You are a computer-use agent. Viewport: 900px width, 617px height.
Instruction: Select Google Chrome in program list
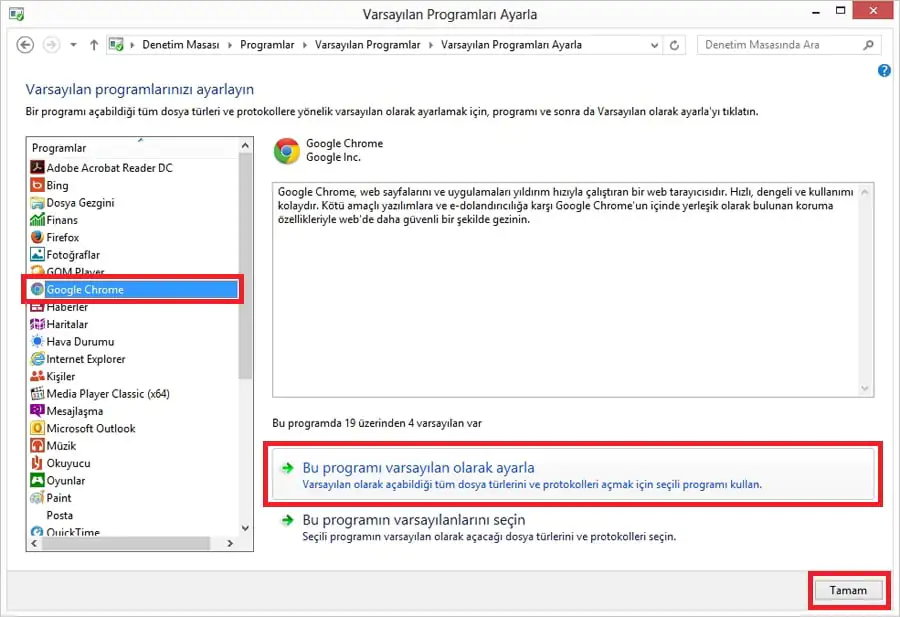click(133, 289)
